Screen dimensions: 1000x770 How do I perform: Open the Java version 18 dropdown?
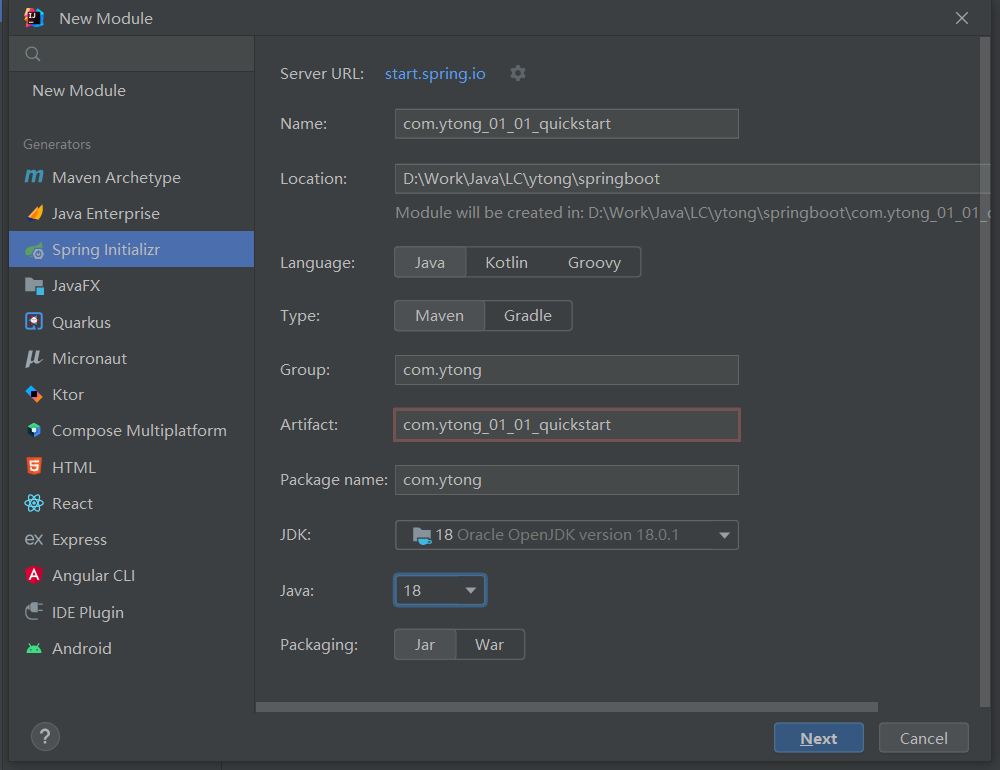tap(440, 590)
